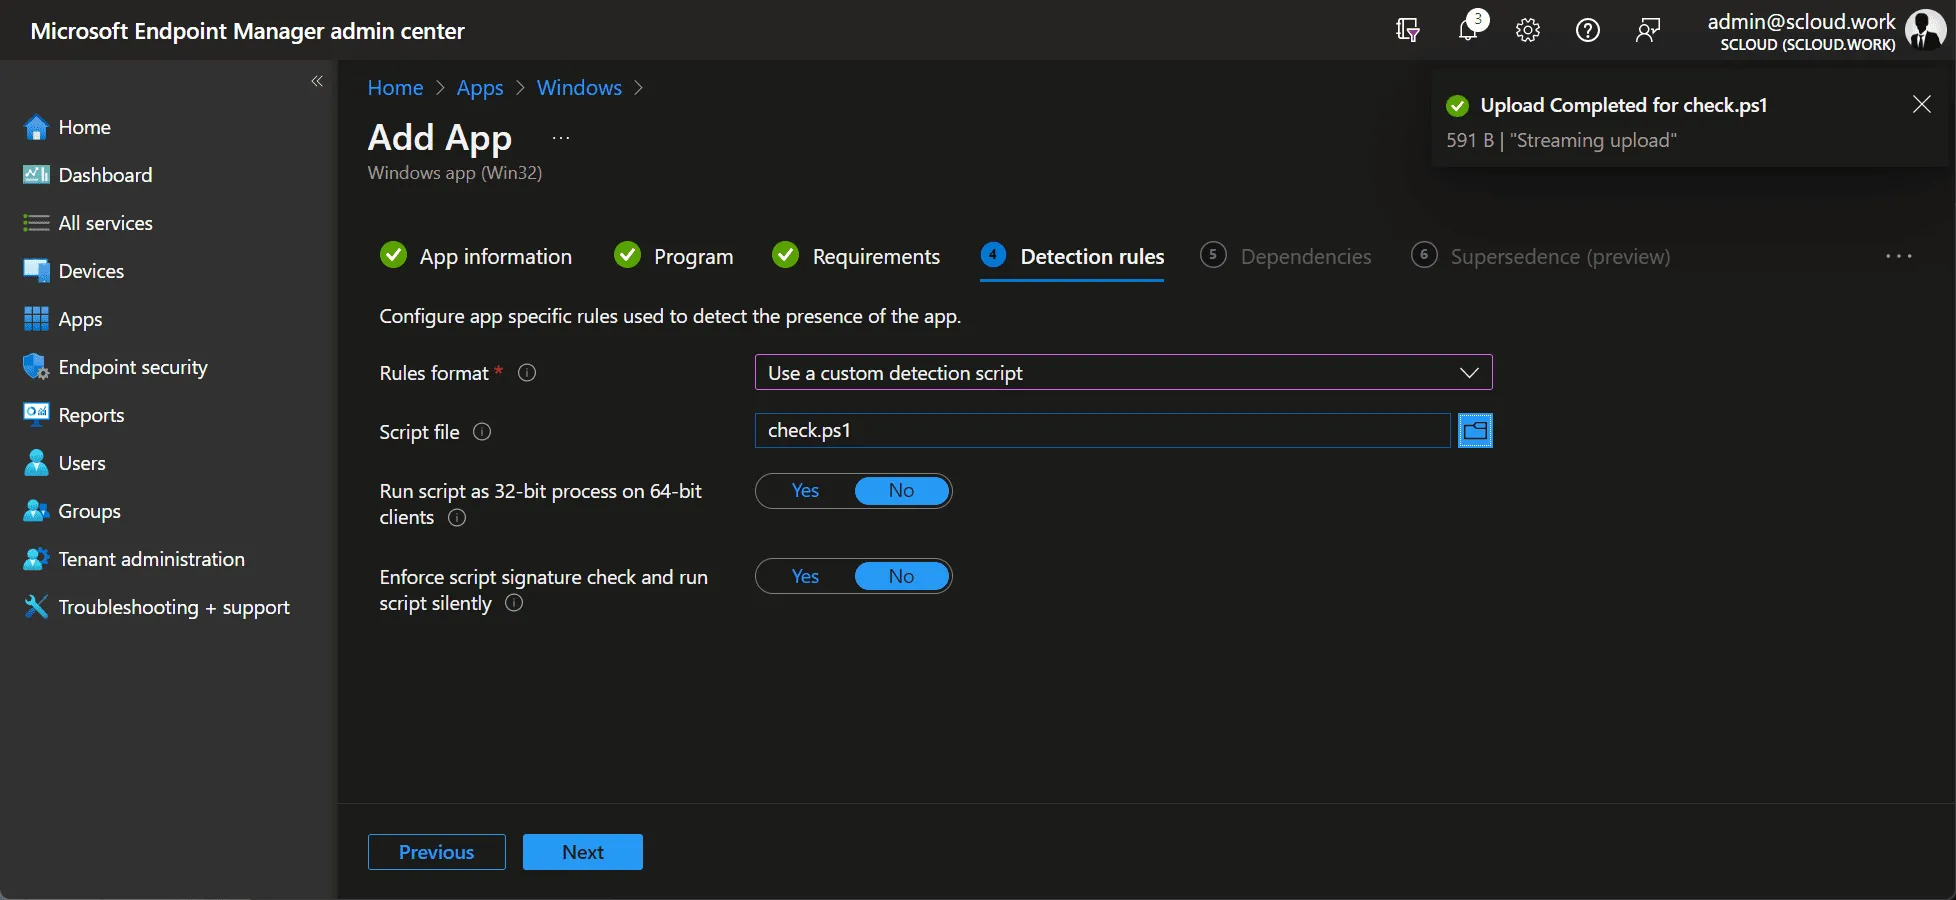Open the Rules format dropdown
The height and width of the screenshot is (900, 1956).
tap(1123, 373)
